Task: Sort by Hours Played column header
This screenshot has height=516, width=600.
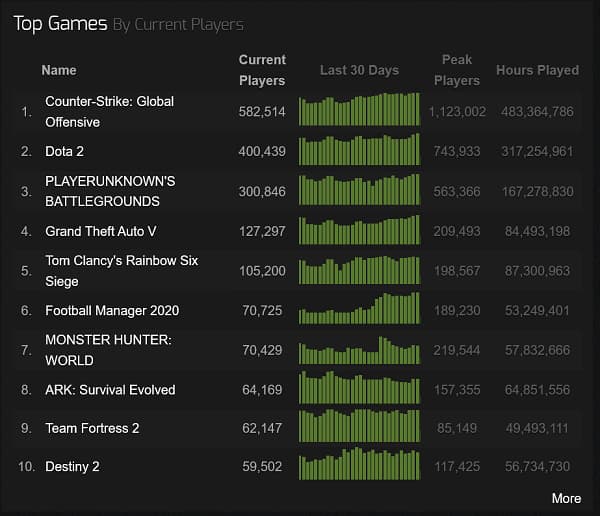Action: [537, 70]
